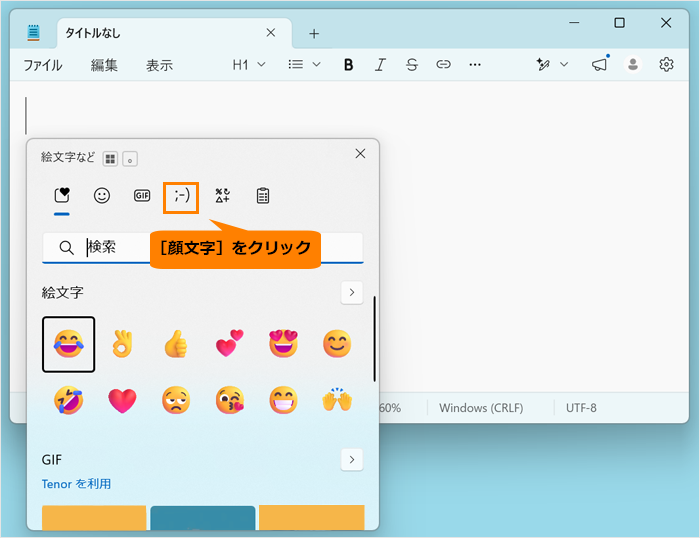Close the タイトルなし tab
This screenshot has width=700, height=538.
point(271,33)
